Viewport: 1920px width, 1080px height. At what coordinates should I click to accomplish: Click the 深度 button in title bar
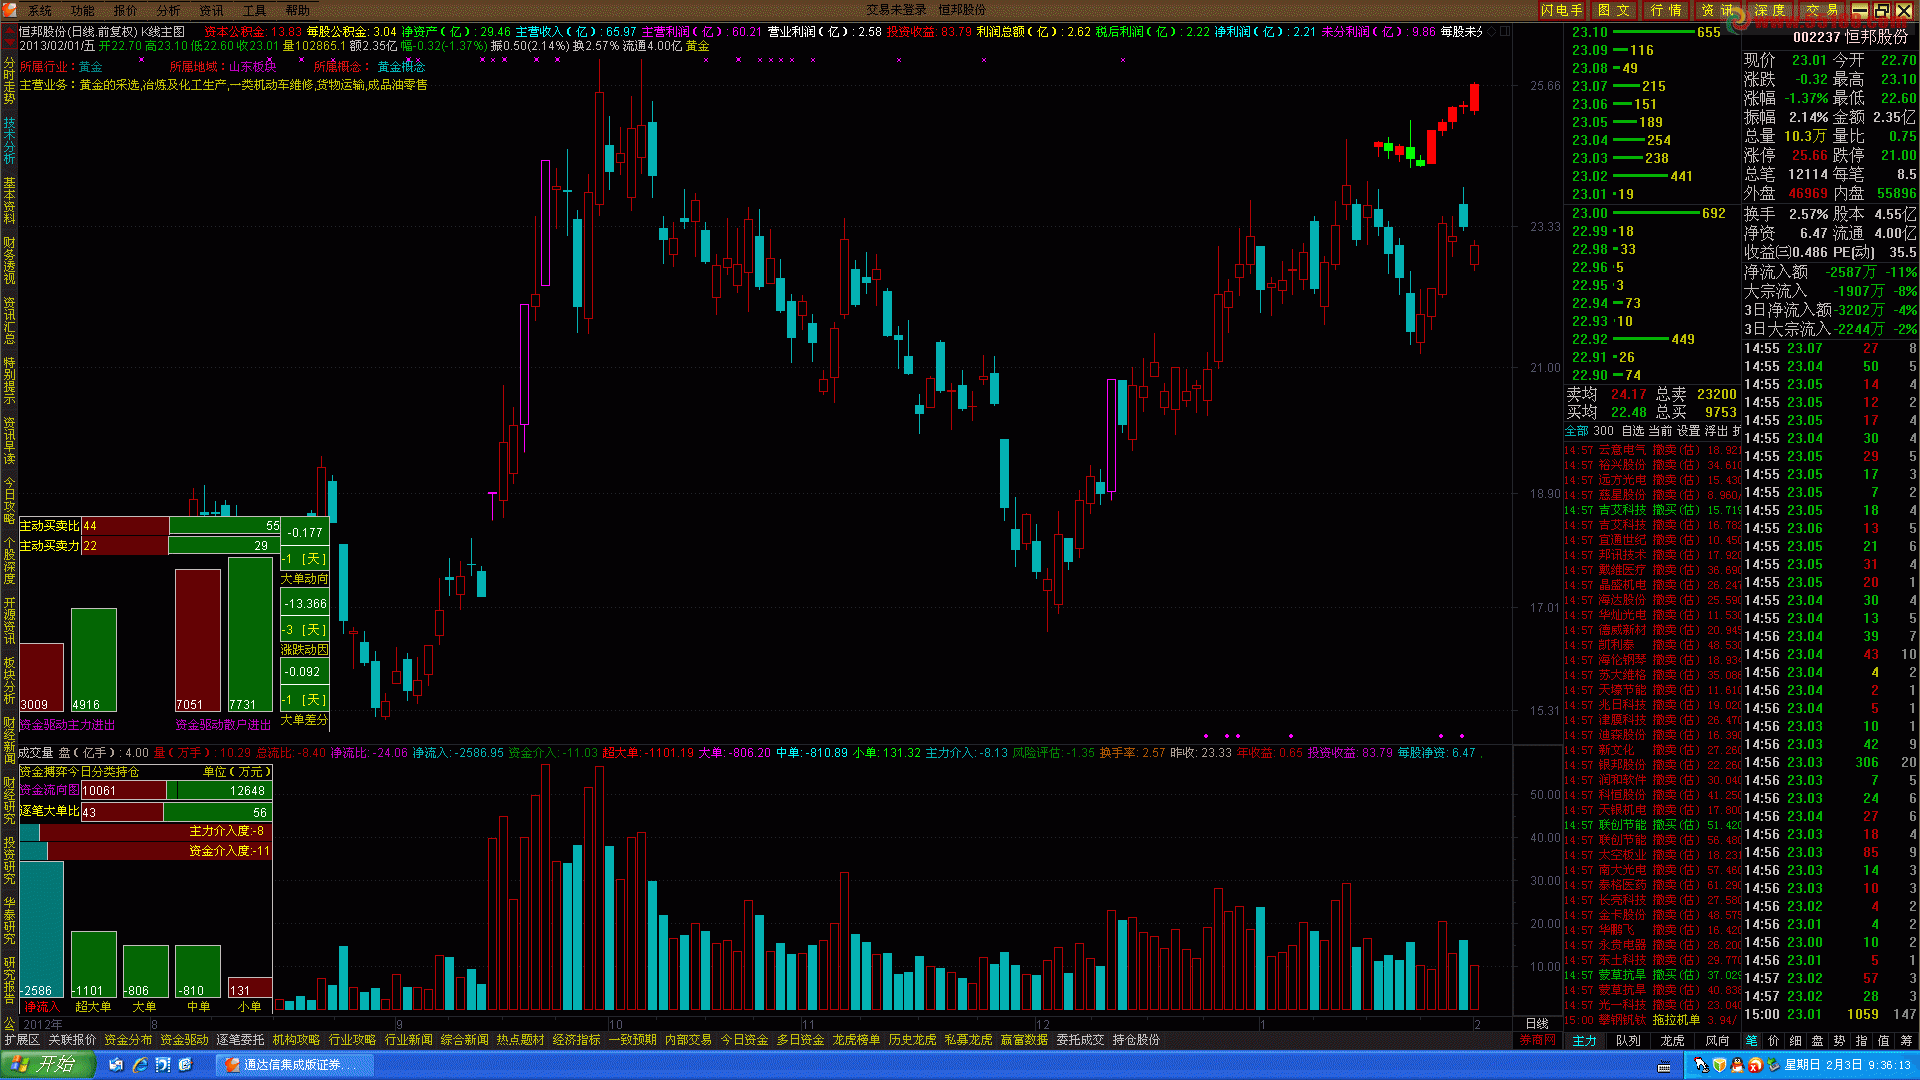[1769, 10]
